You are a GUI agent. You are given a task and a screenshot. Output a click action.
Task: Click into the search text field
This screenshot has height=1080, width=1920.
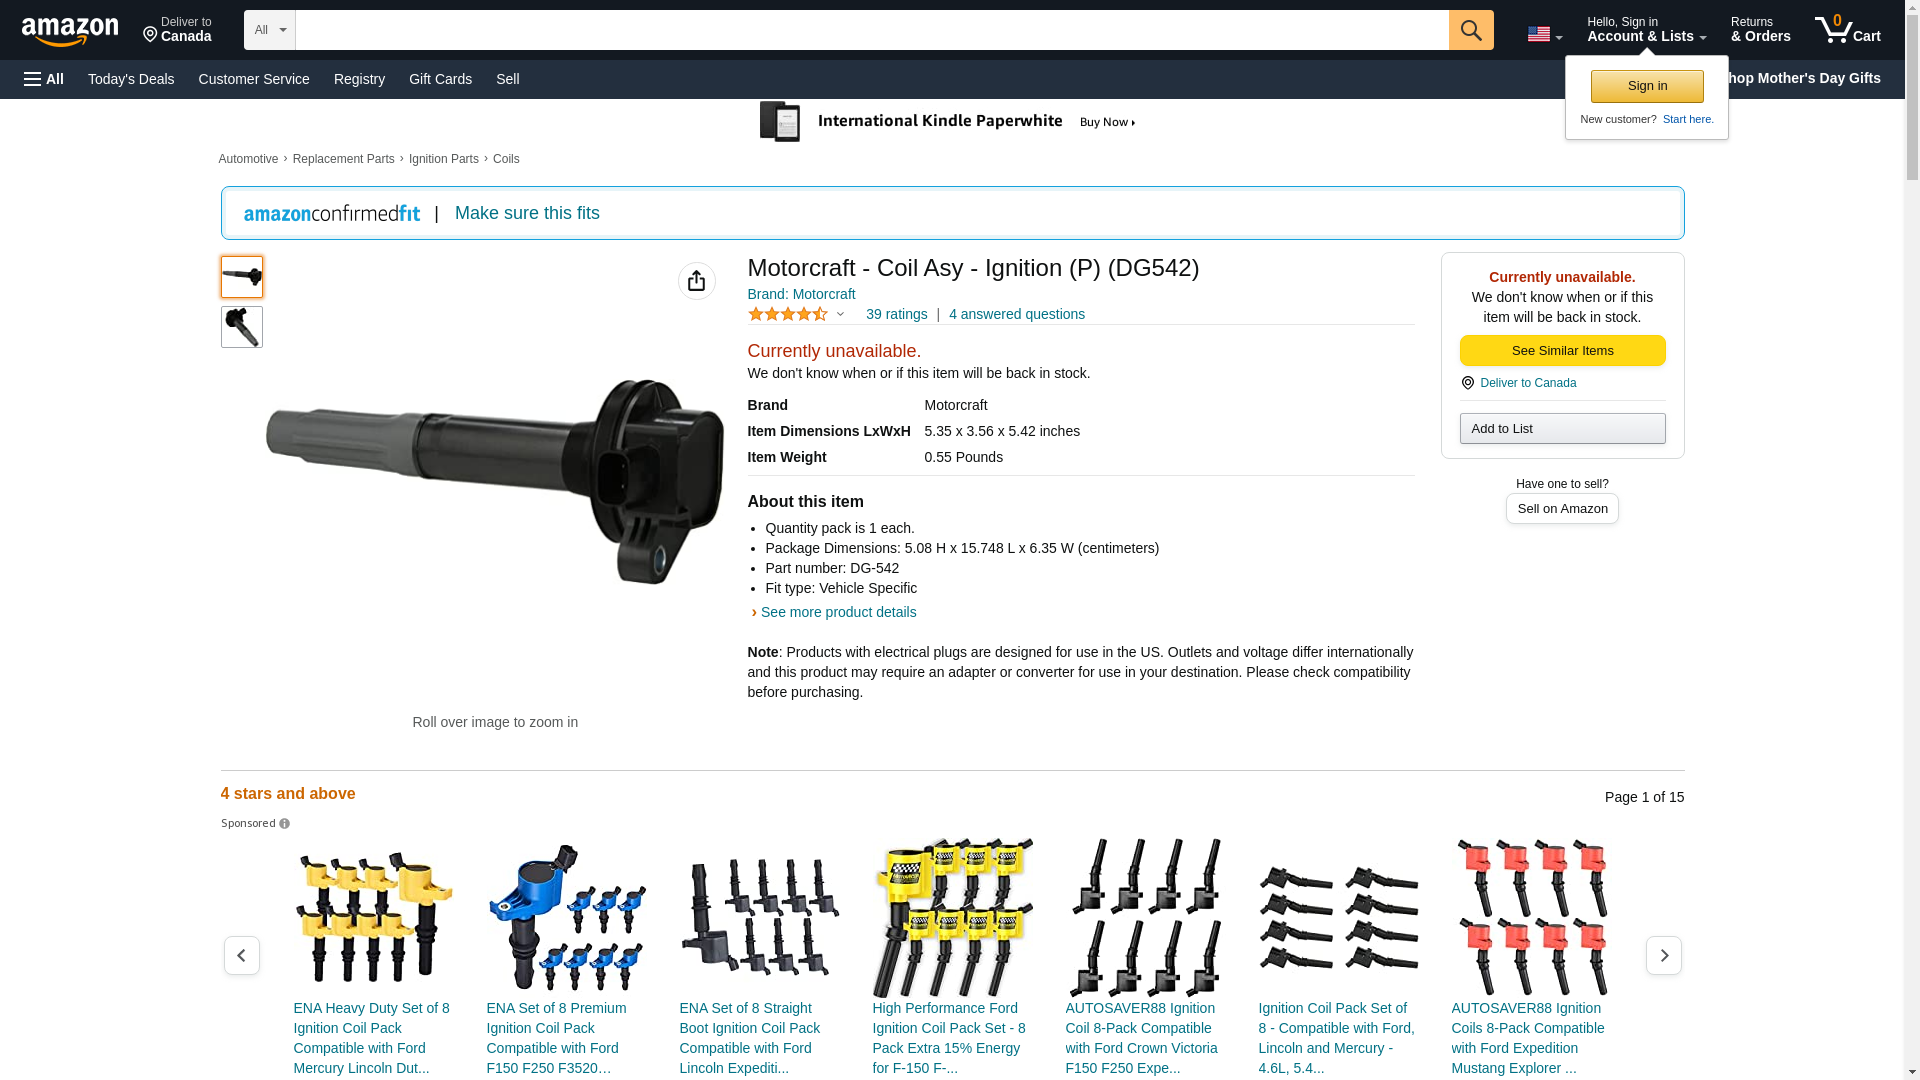(x=872, y=30)
